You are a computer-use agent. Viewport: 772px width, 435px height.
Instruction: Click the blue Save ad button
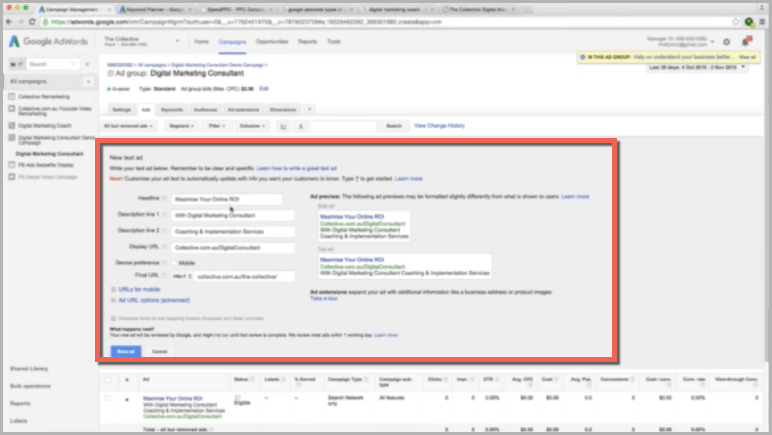126,351
